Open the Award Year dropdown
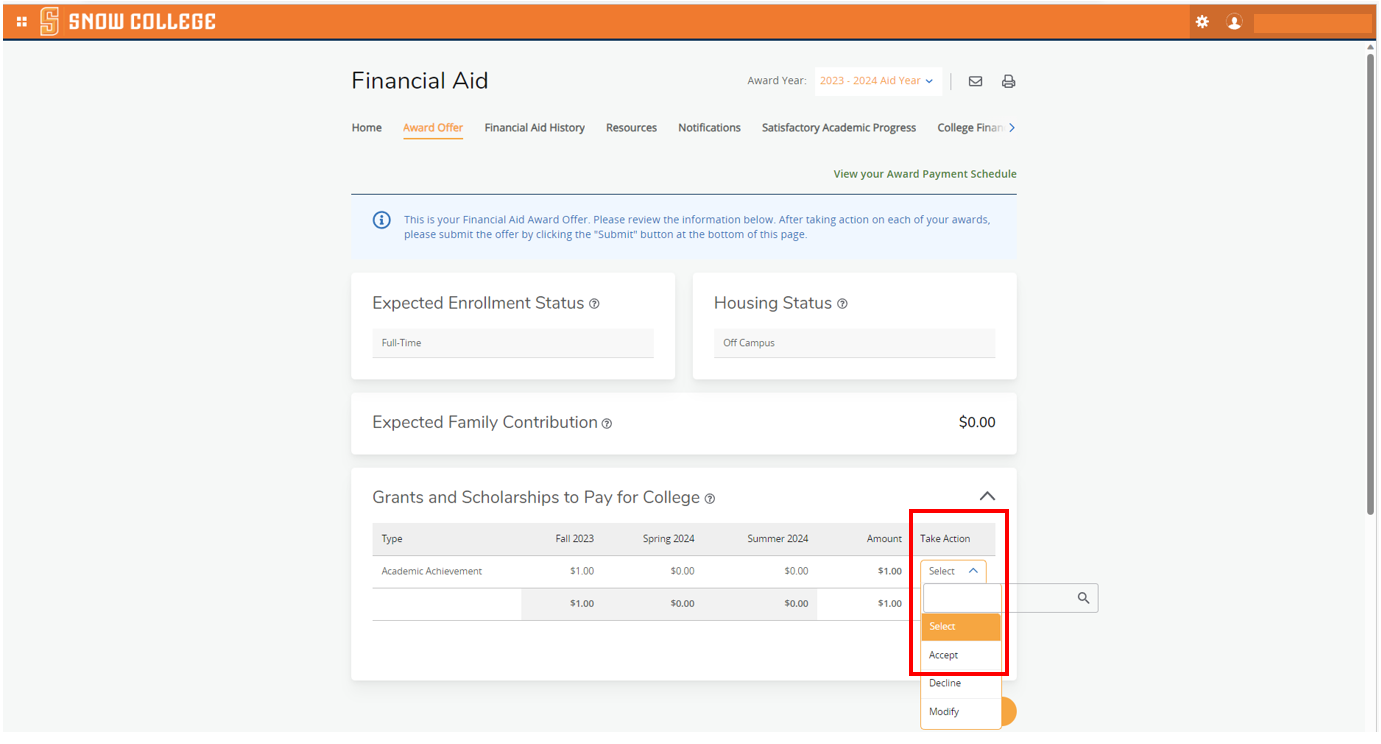Viewport: 1381px width, 744px height. pos(877,81)
